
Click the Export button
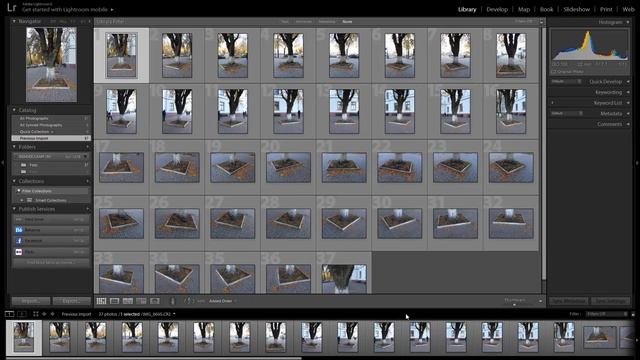pyautogui.click(x=71, y=301)
